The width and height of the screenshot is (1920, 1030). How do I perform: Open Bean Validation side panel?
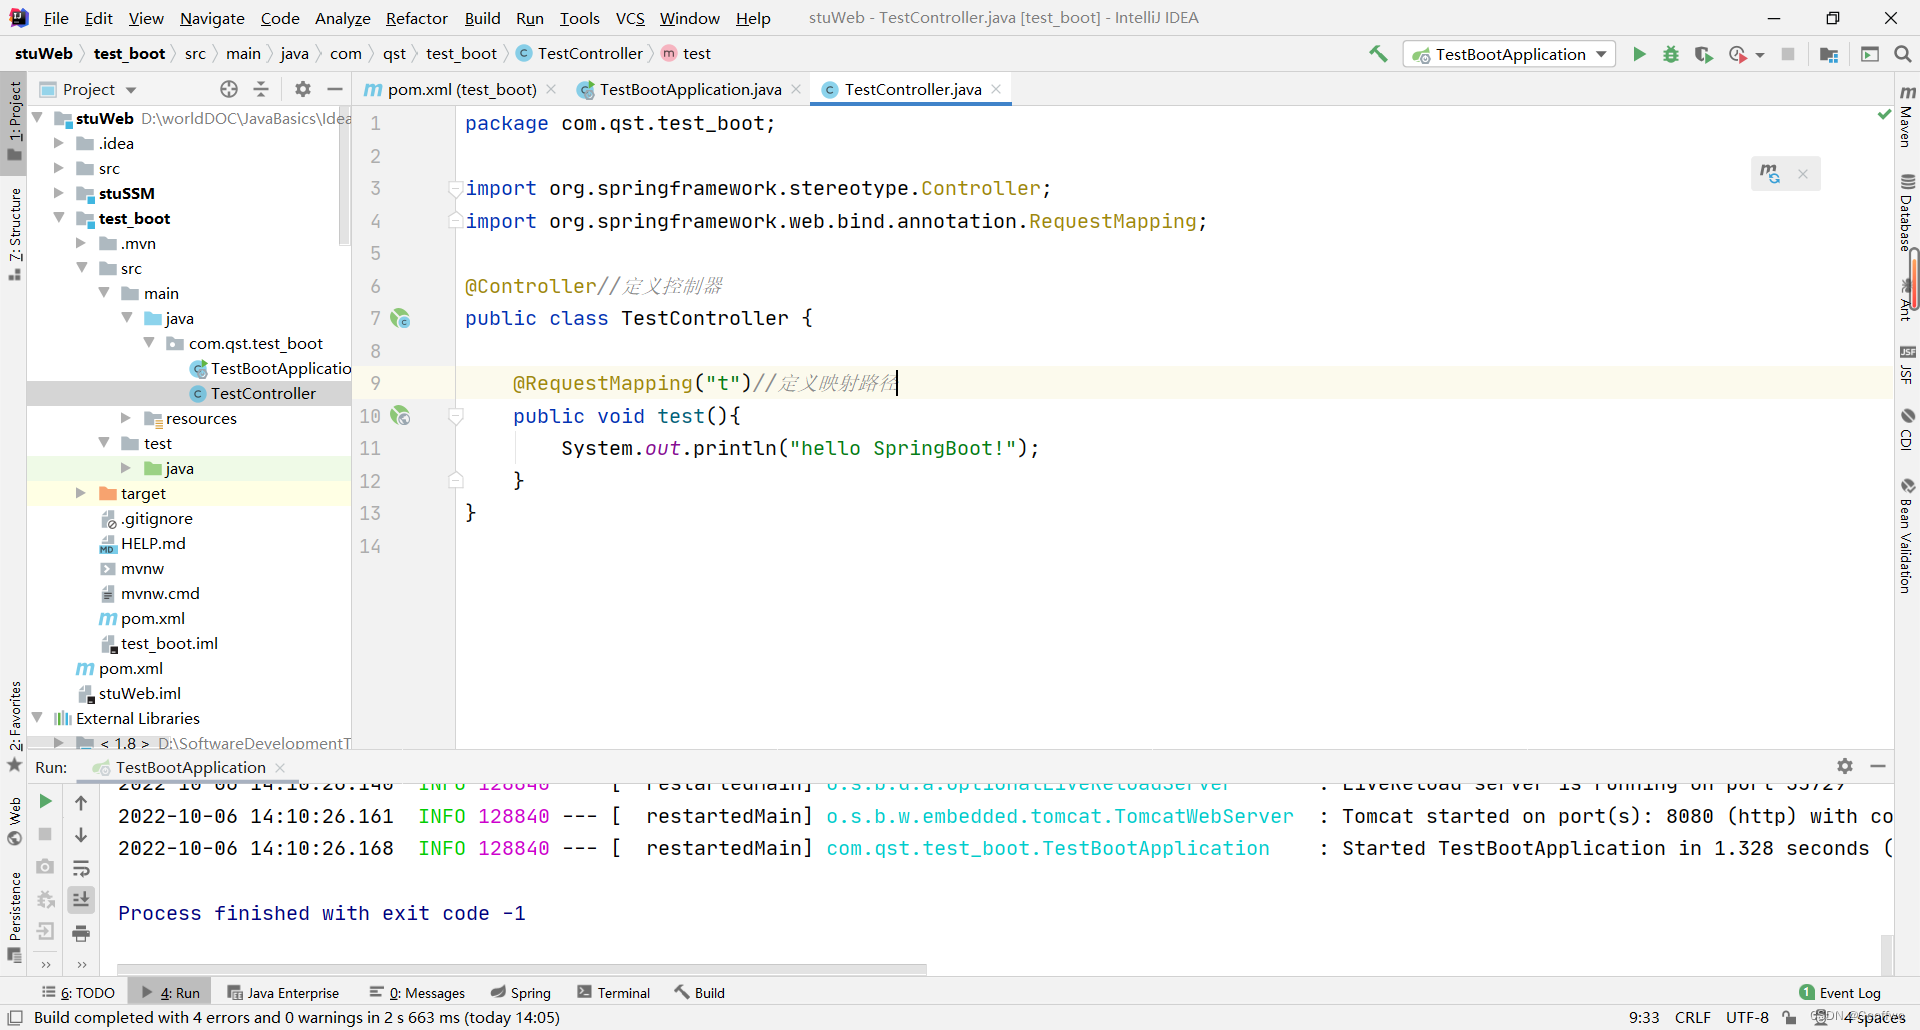tap(1907, 536)
